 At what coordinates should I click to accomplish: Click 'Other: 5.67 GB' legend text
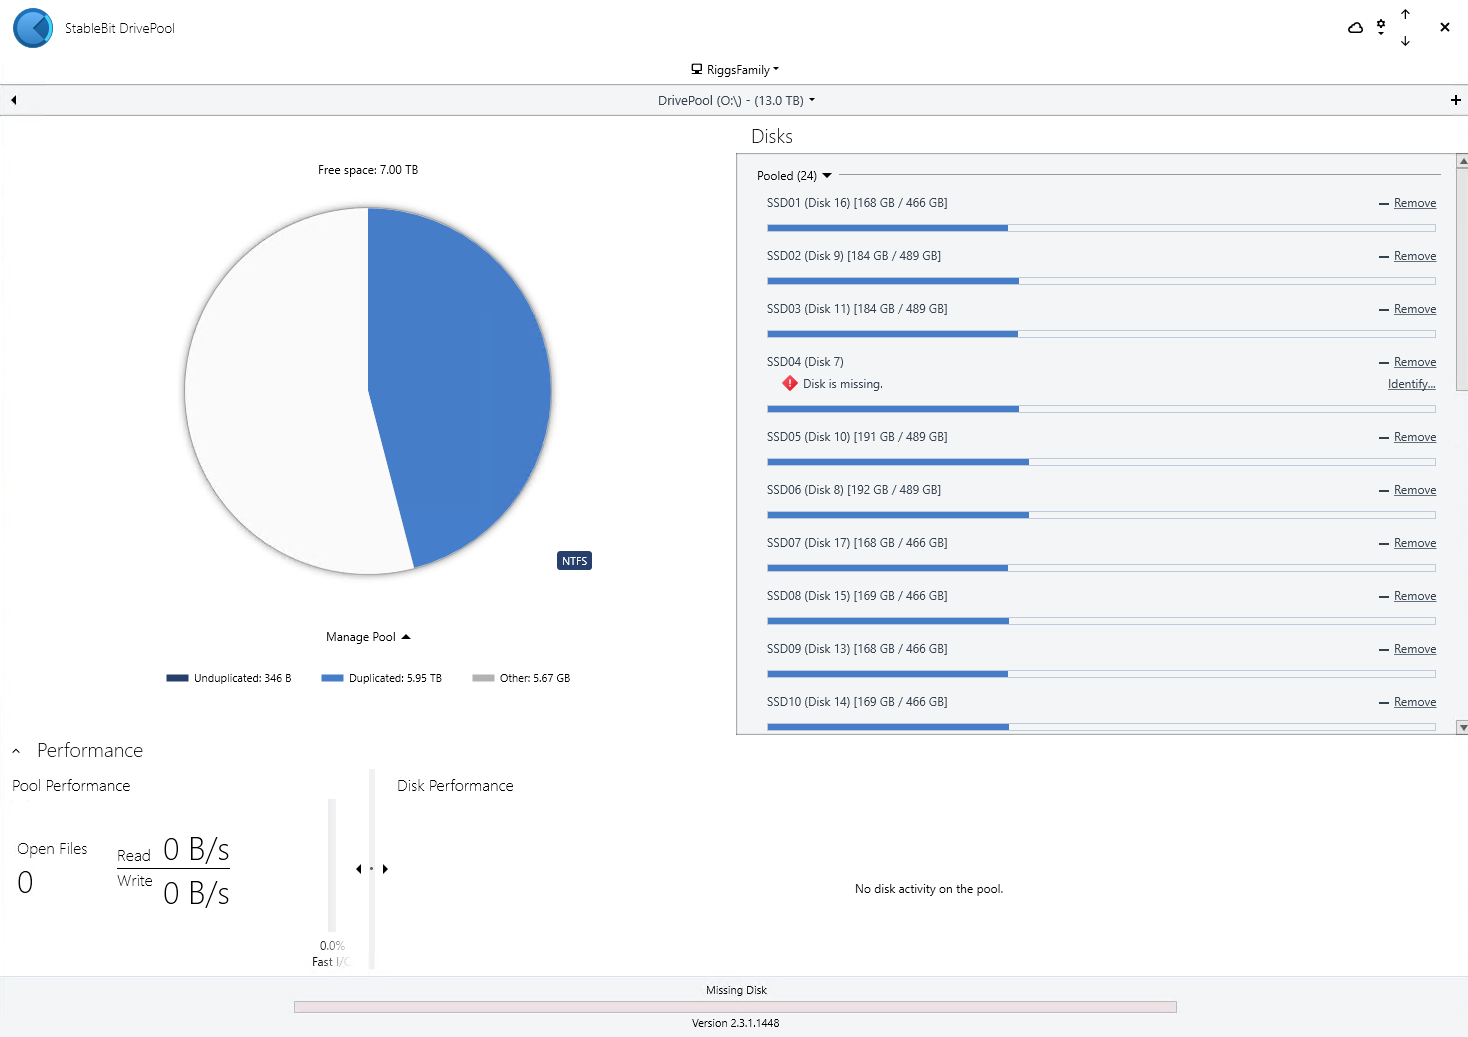[535, 678]
